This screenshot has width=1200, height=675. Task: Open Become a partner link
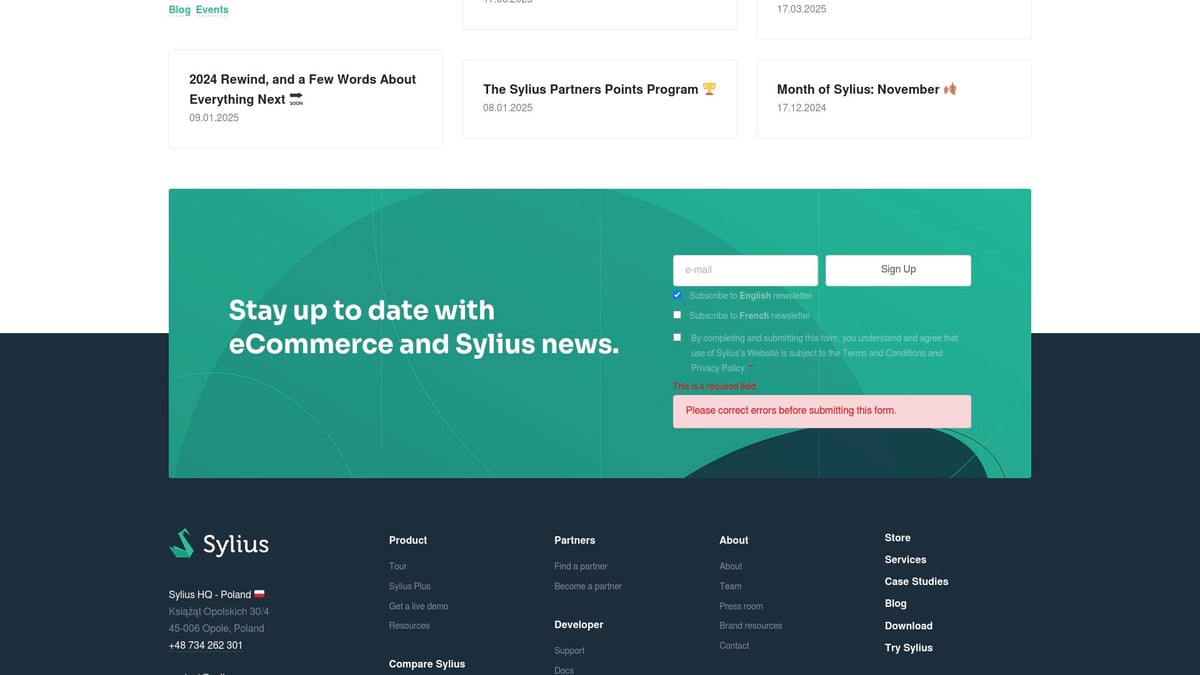(x=588, y=586)
